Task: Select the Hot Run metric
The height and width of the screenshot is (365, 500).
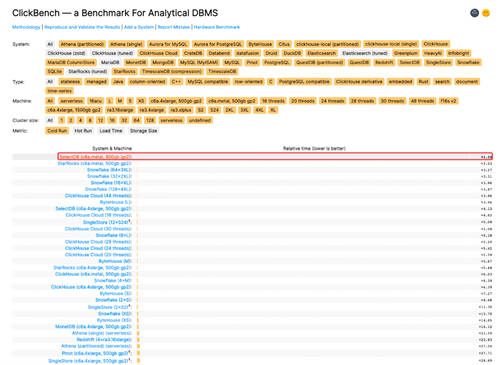Action: coord(83,131)
